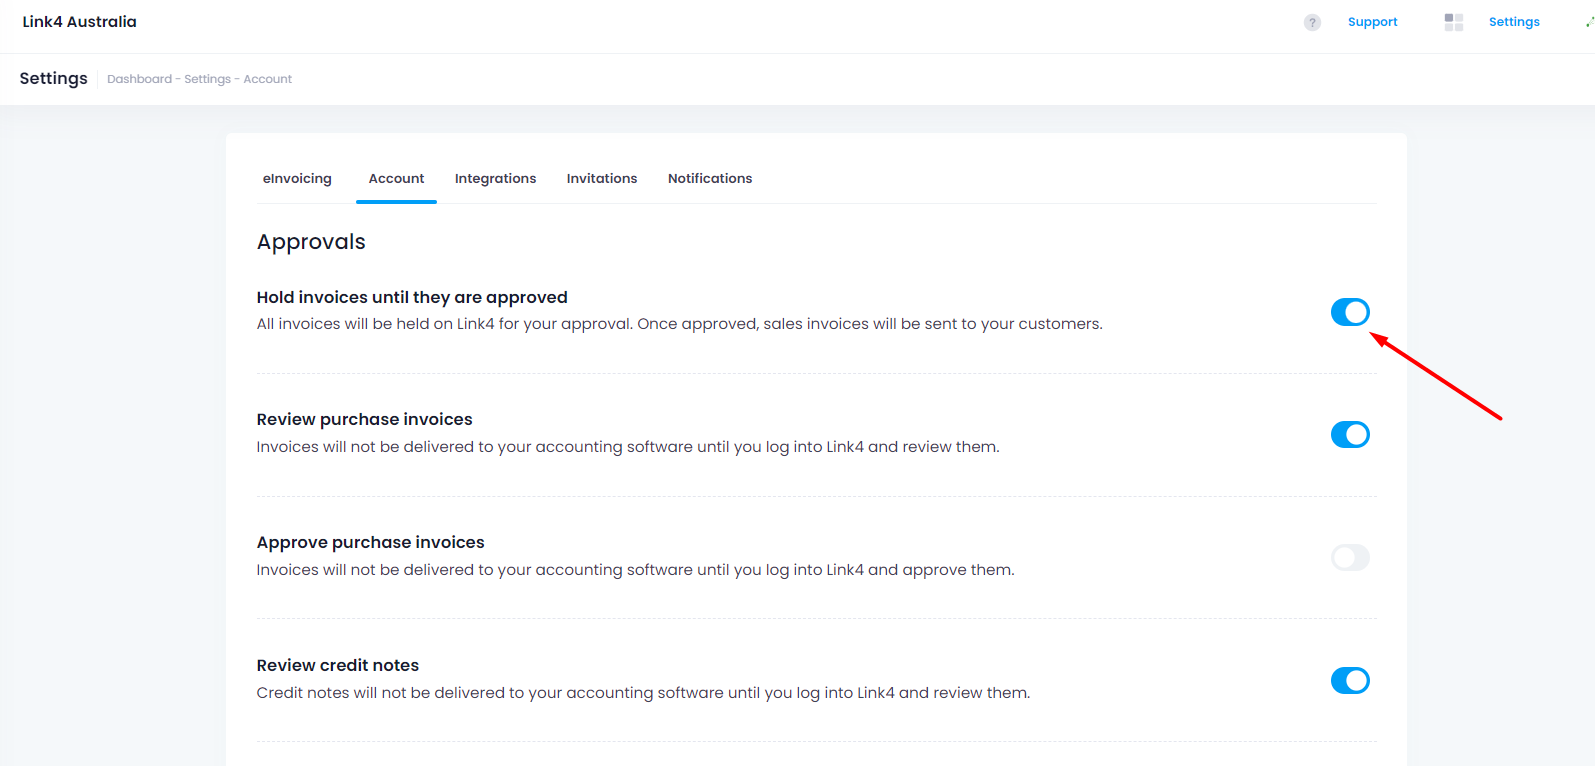Screen dimensions: 1595x766
Task: Click the description ending with approve them
Action: (x=635, y=570)
